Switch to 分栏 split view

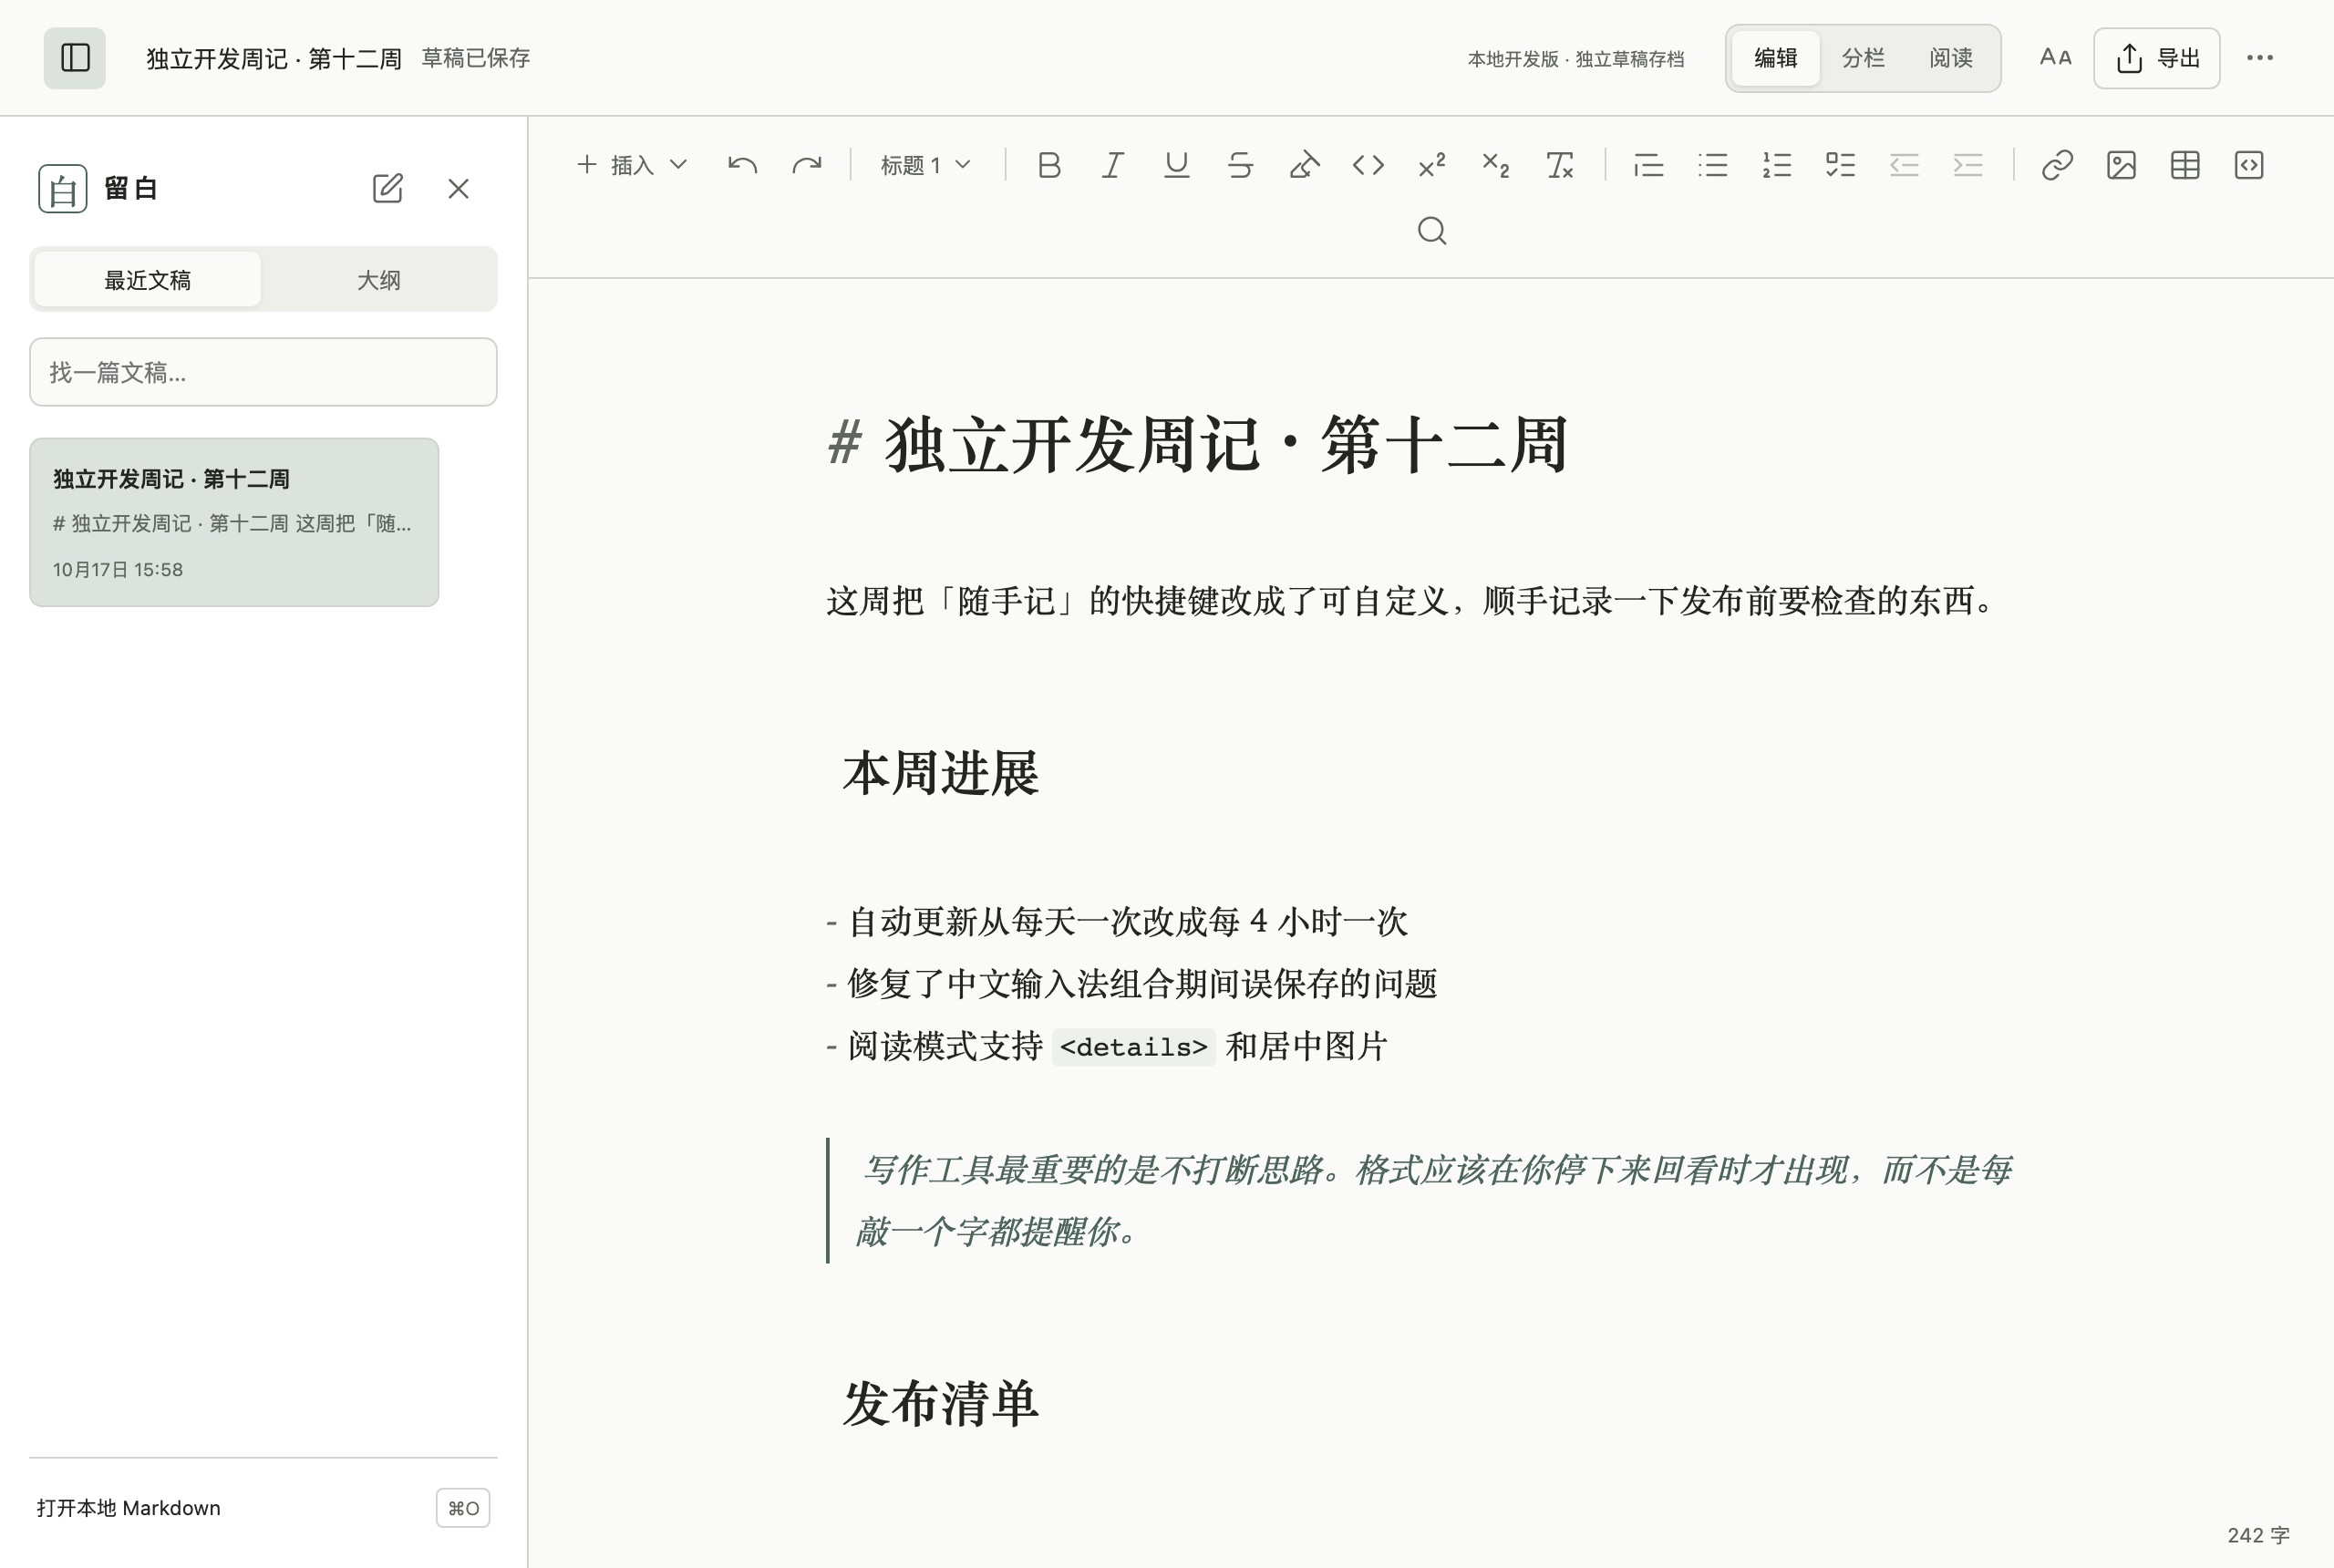click(1863, 58)
